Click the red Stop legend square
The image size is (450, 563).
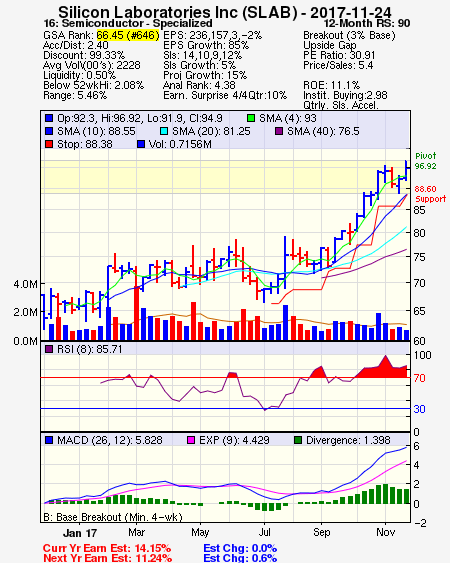point(49,144)
